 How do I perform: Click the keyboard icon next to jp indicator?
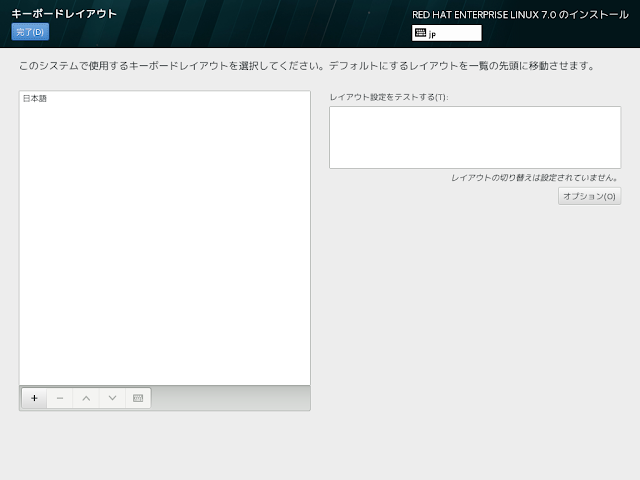[420, 33]
